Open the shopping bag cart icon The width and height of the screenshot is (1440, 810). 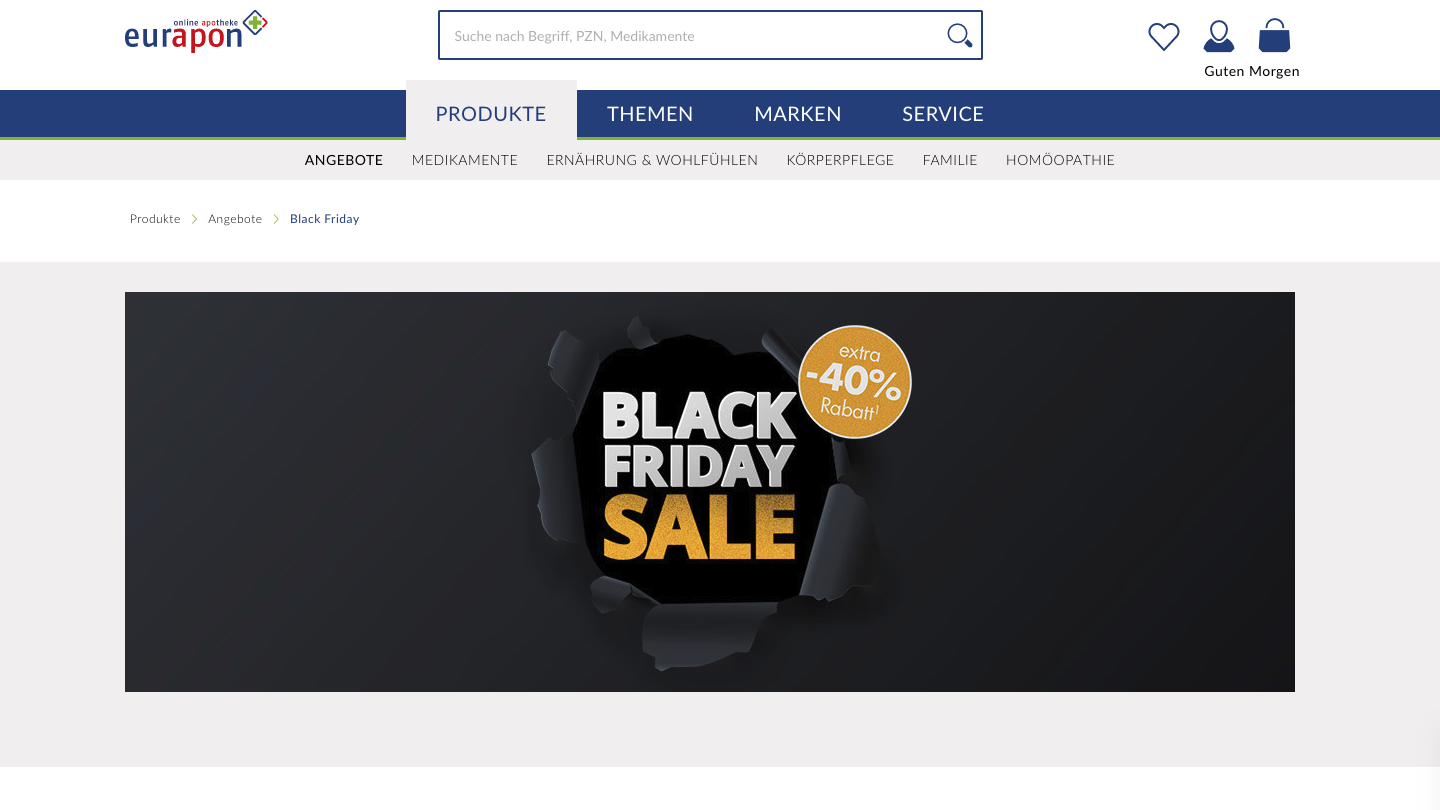click(x=1274, y=36)
